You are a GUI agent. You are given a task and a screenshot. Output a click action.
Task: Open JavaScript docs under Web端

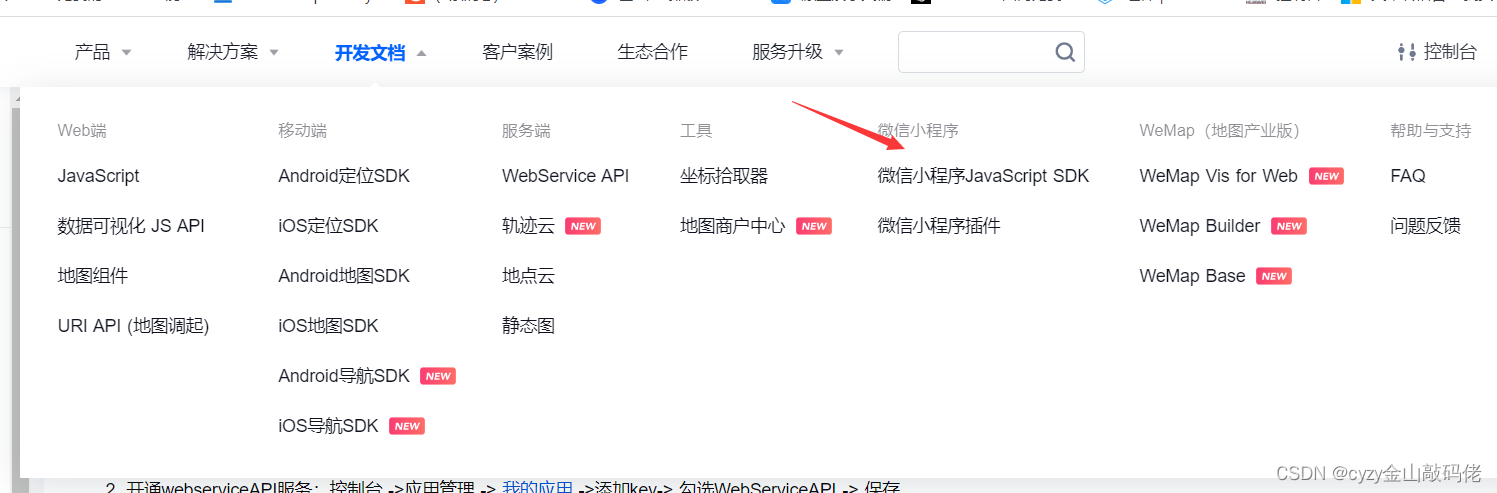pyautogui.click(x=99, y=176)
